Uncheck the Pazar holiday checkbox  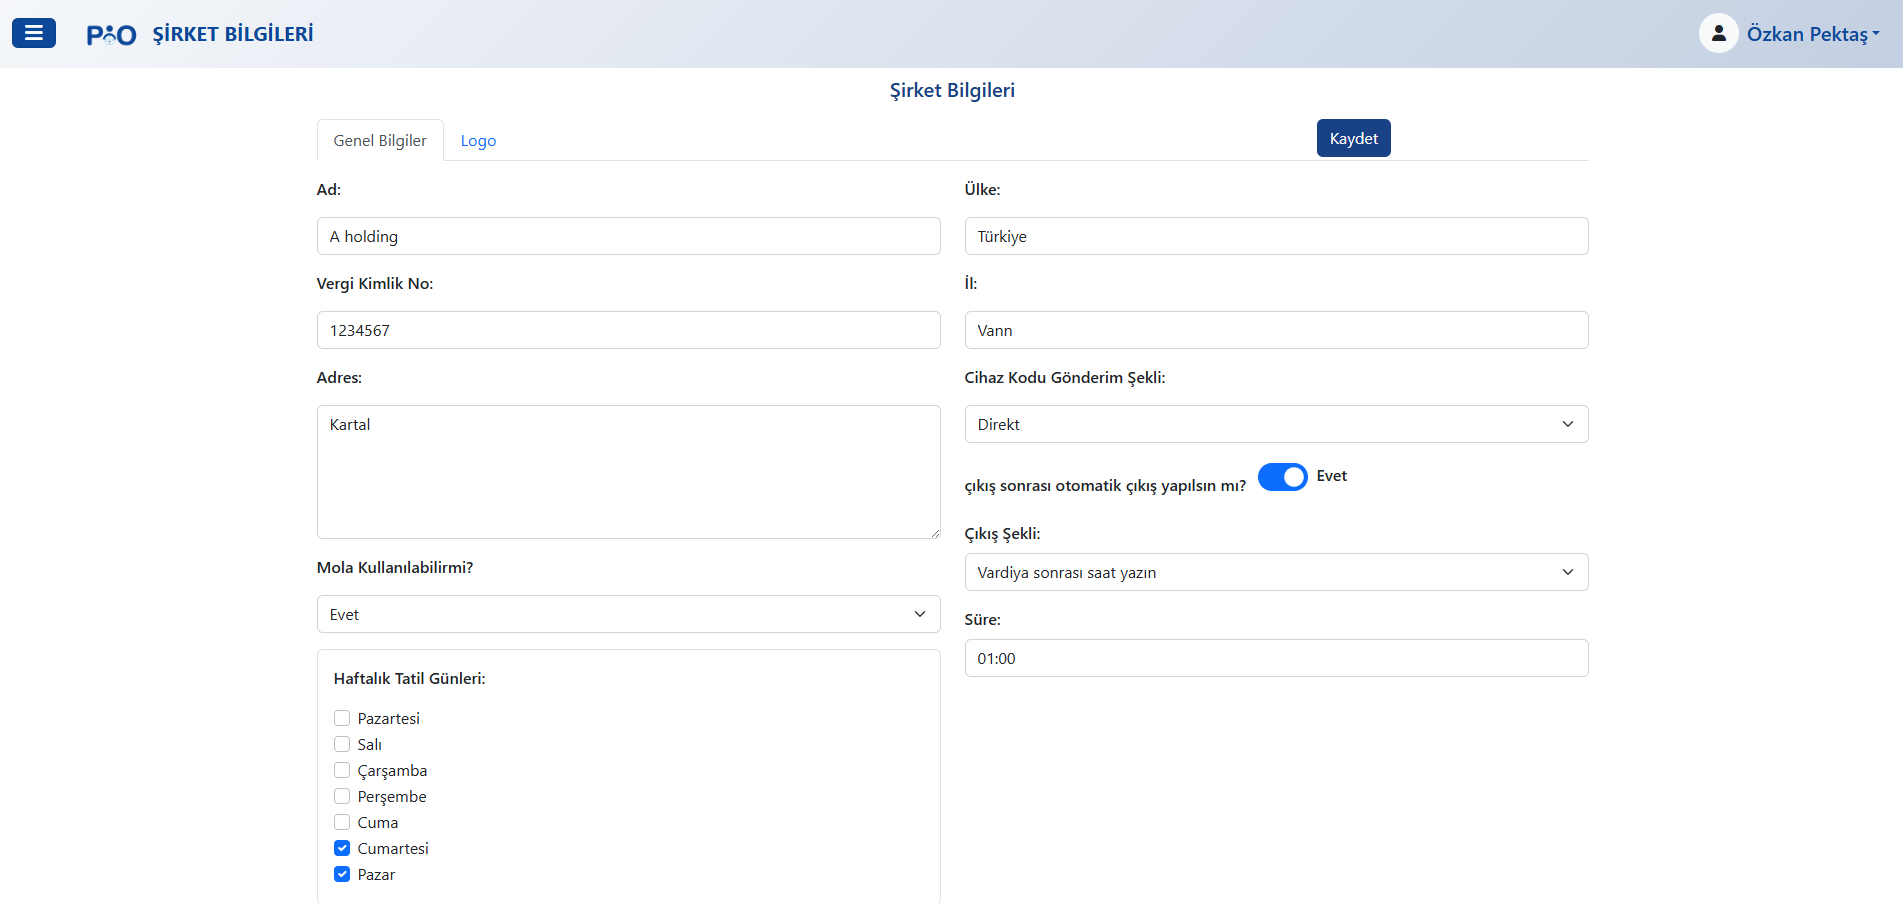point(342,874)
